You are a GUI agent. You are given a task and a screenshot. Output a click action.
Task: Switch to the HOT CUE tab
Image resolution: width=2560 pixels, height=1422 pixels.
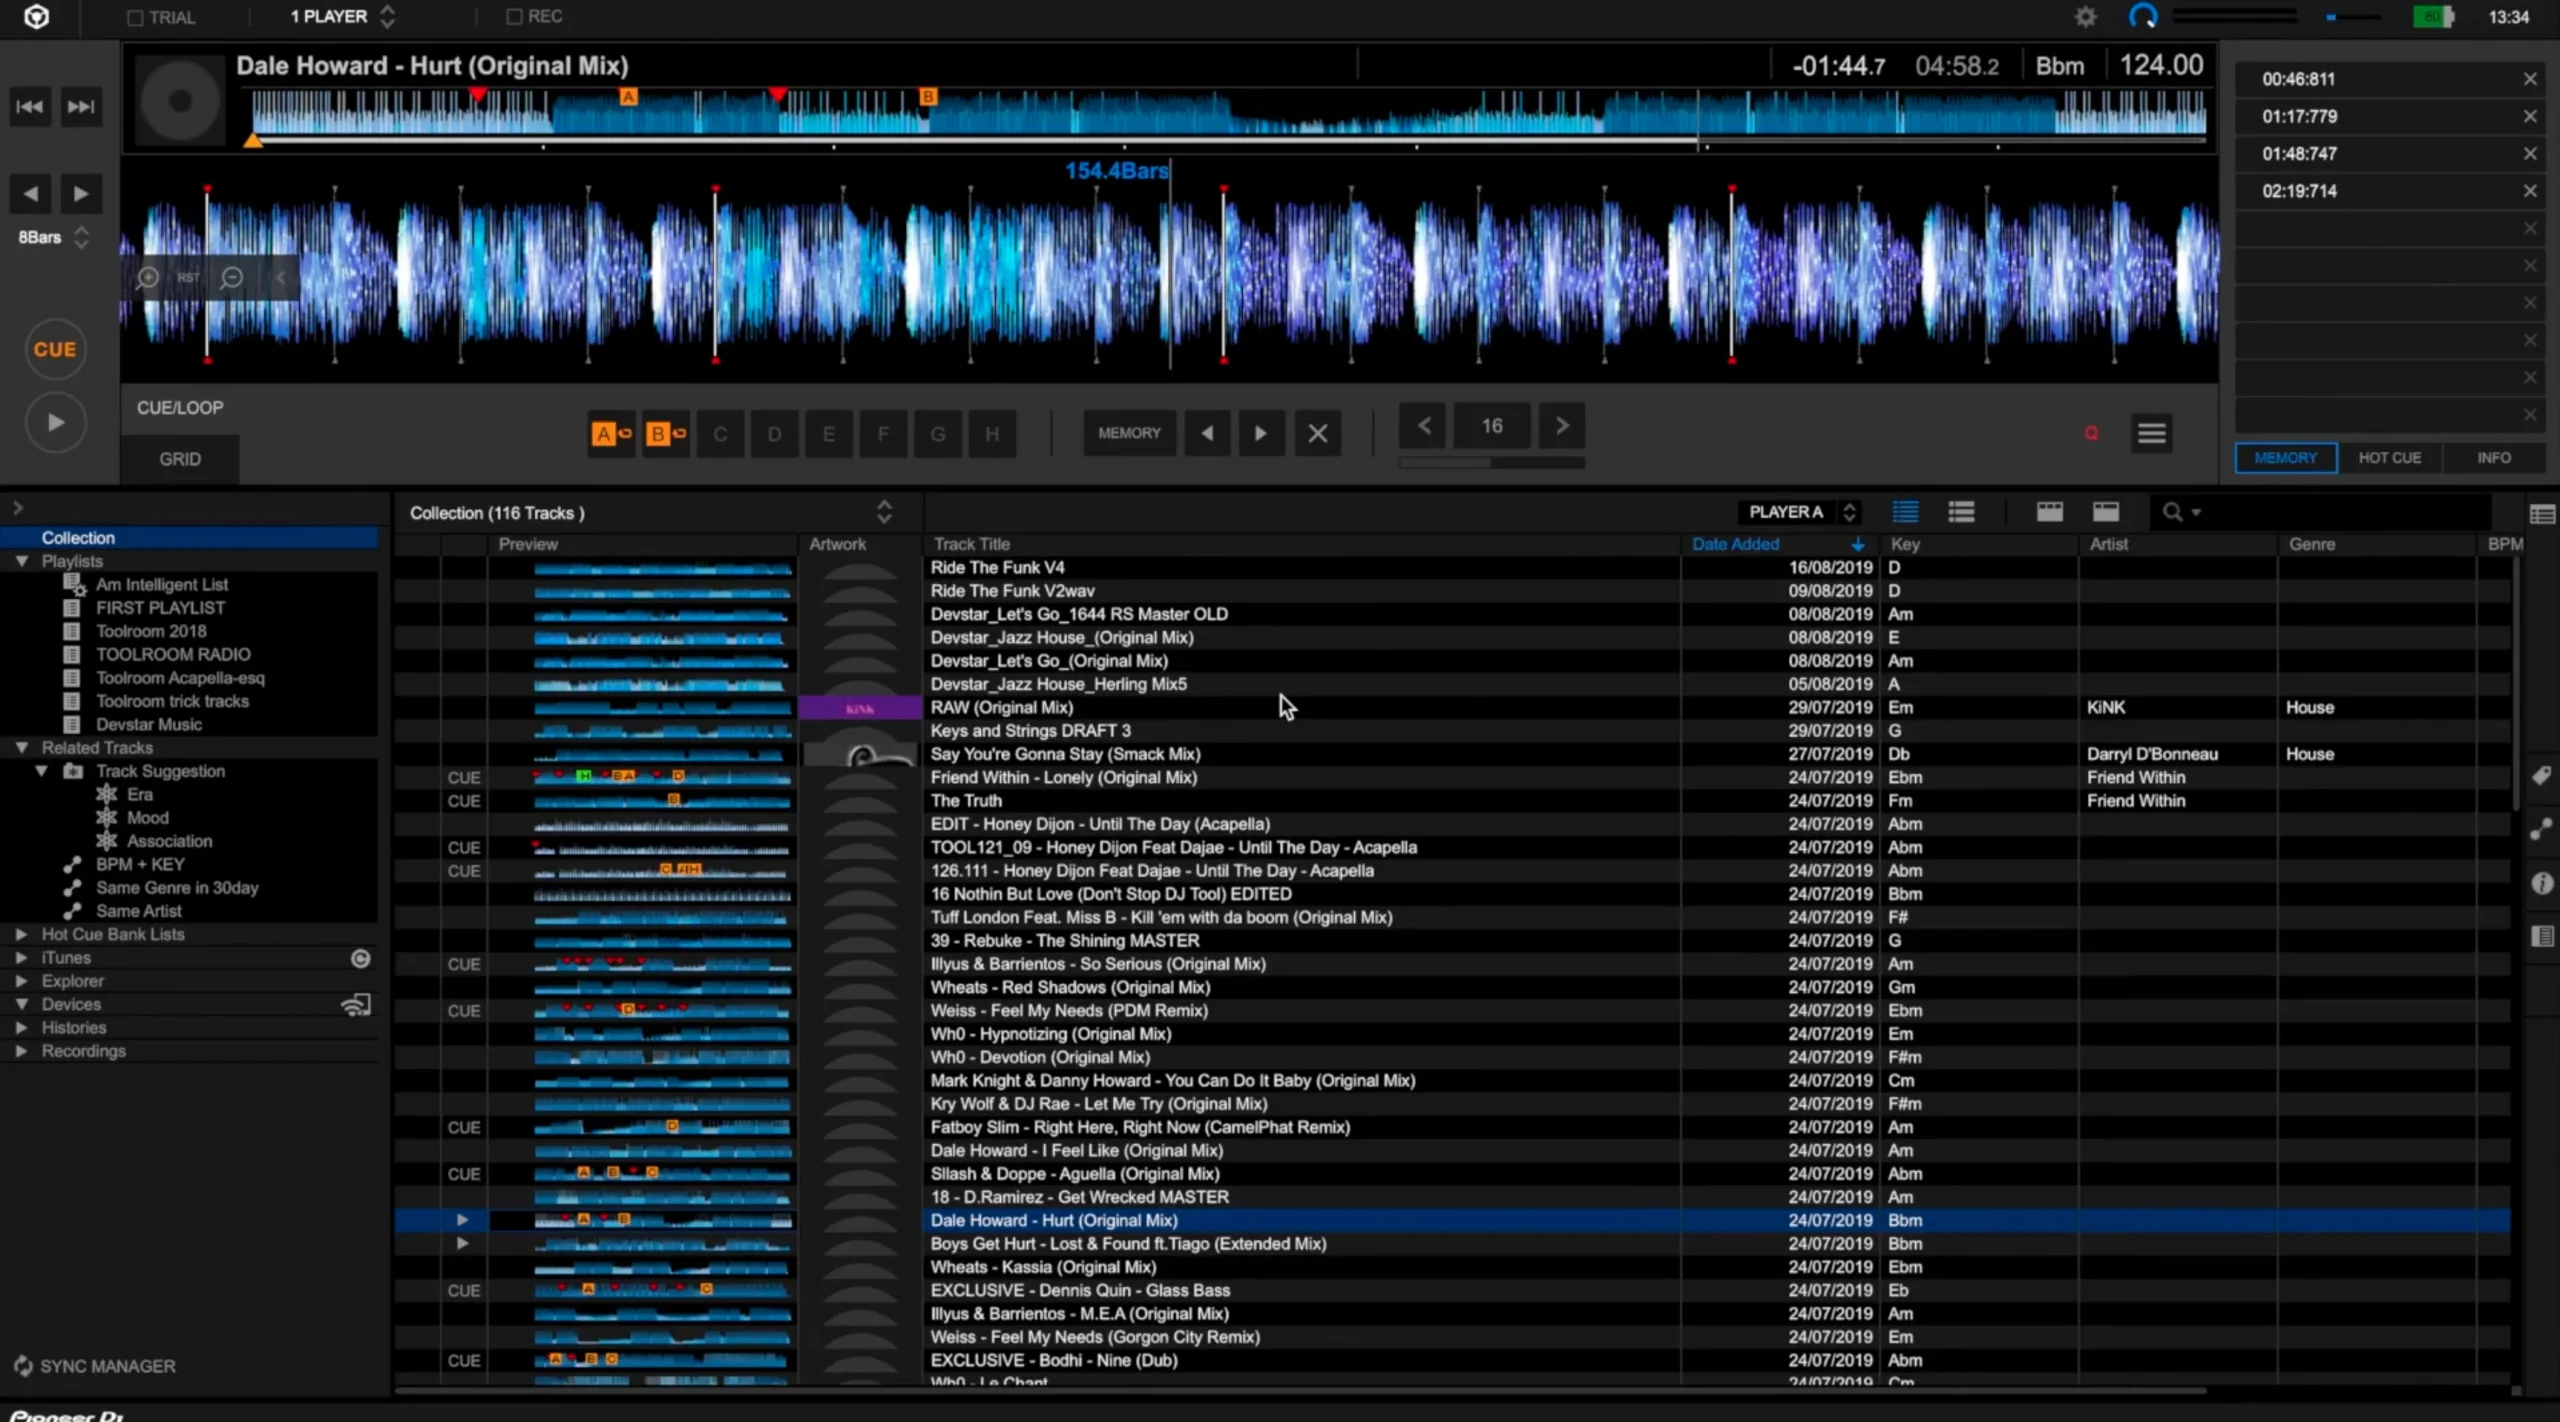(x=2390, y=458)
